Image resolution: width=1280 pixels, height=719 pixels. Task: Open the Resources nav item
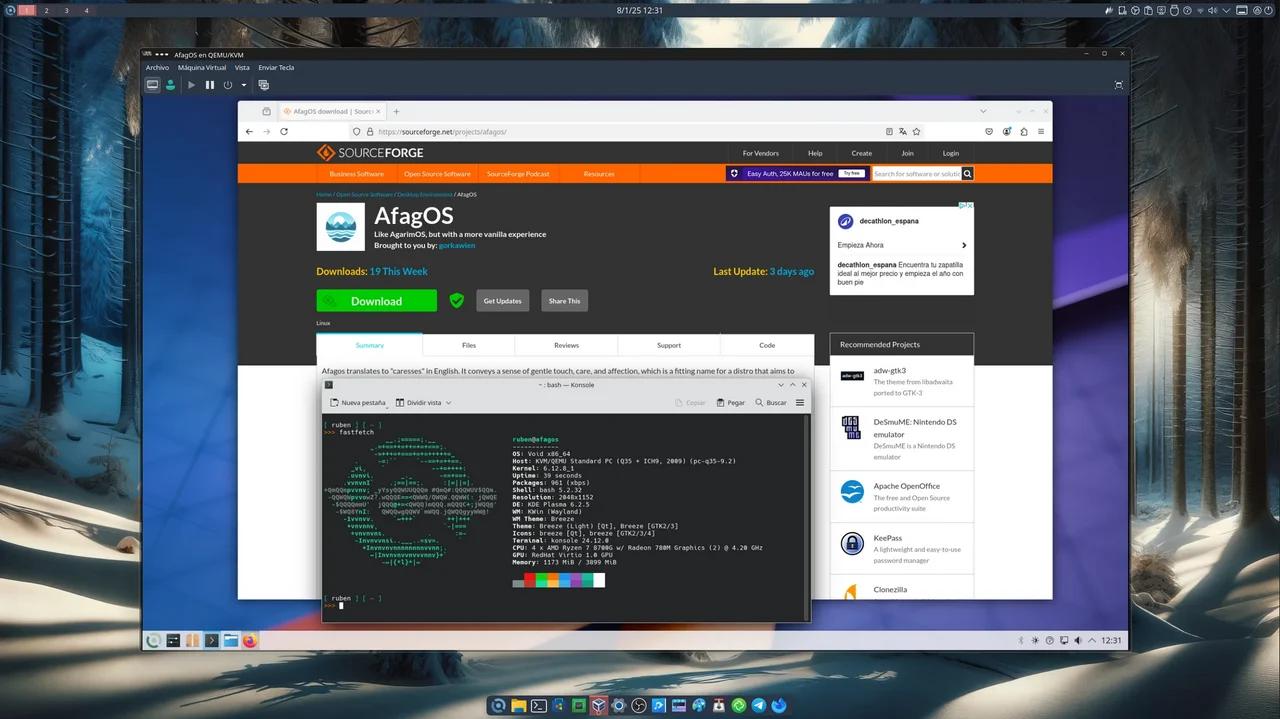click(599, 174)
